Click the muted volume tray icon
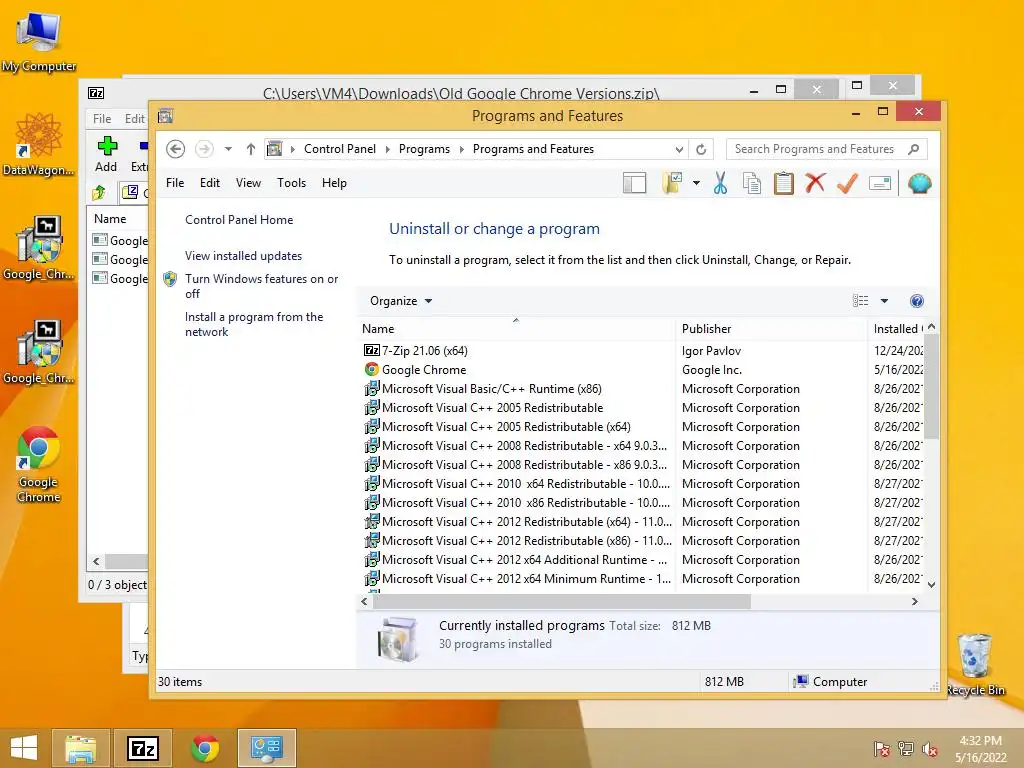Screen dimensions: 1024x768 (930, 749)
